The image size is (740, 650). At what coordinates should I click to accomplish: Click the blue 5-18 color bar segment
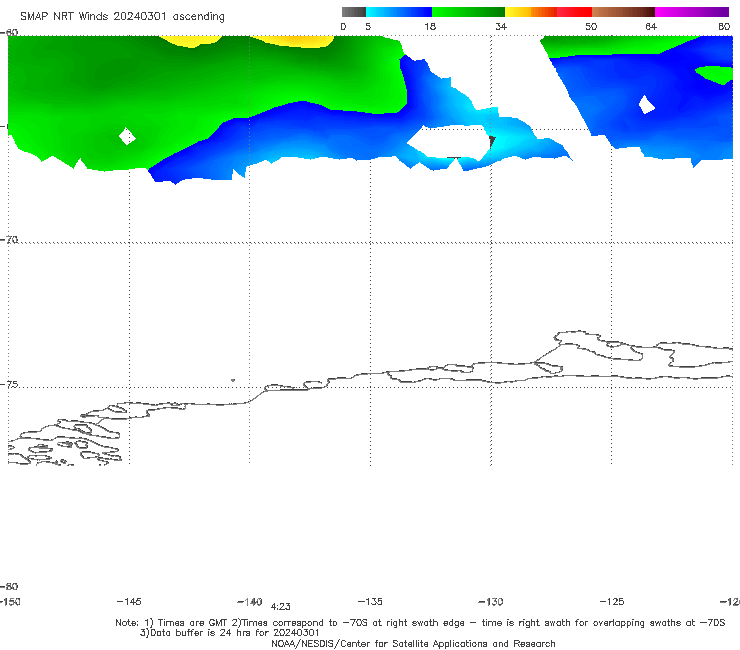398,12
